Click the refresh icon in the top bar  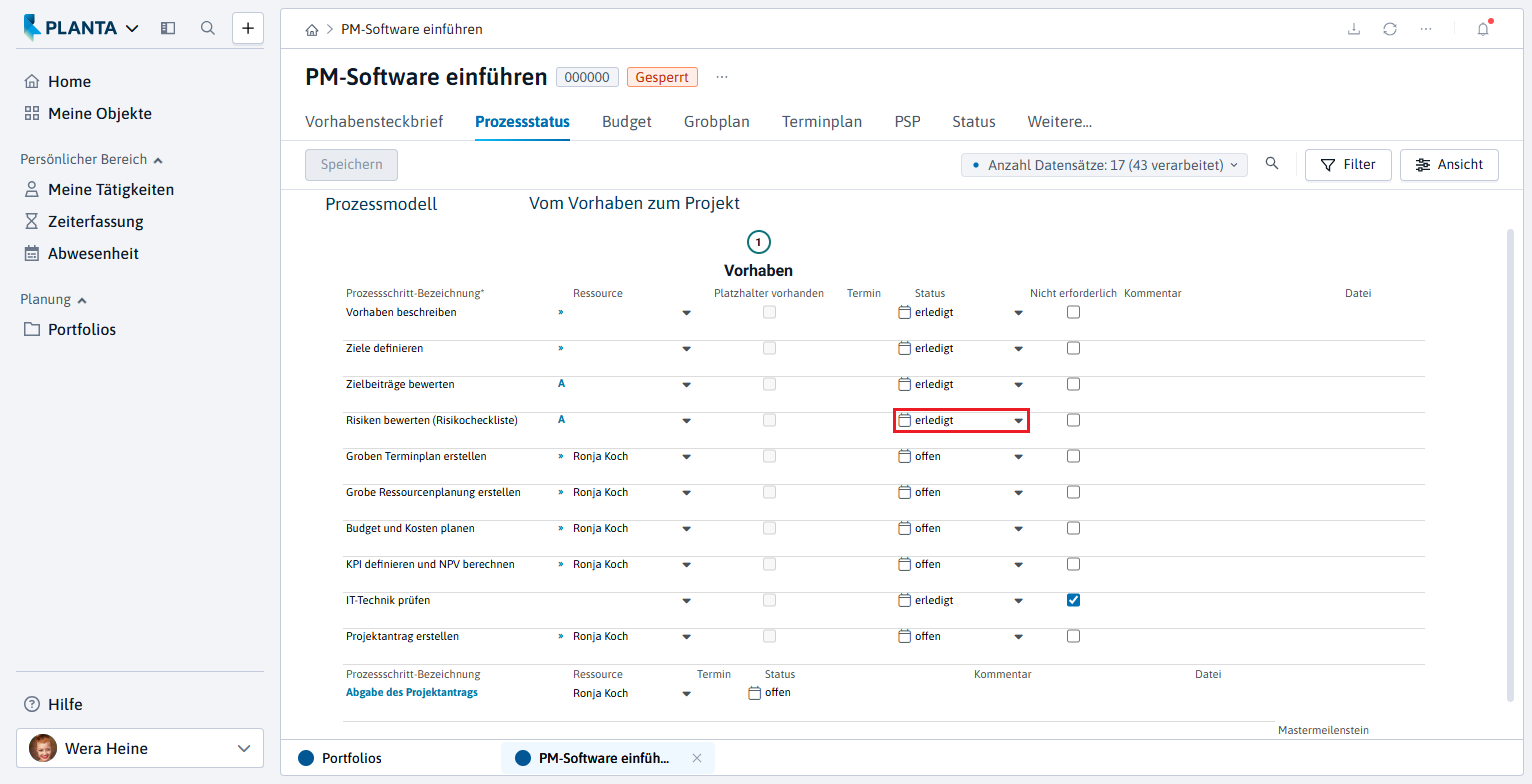(x=1390, y=29)
